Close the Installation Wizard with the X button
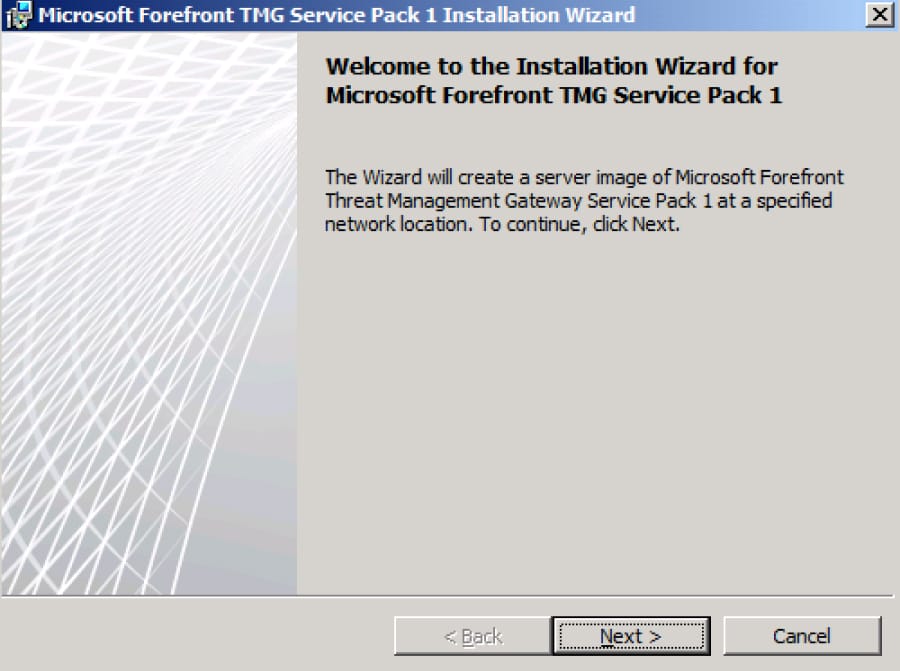 (x=880, y=15)
